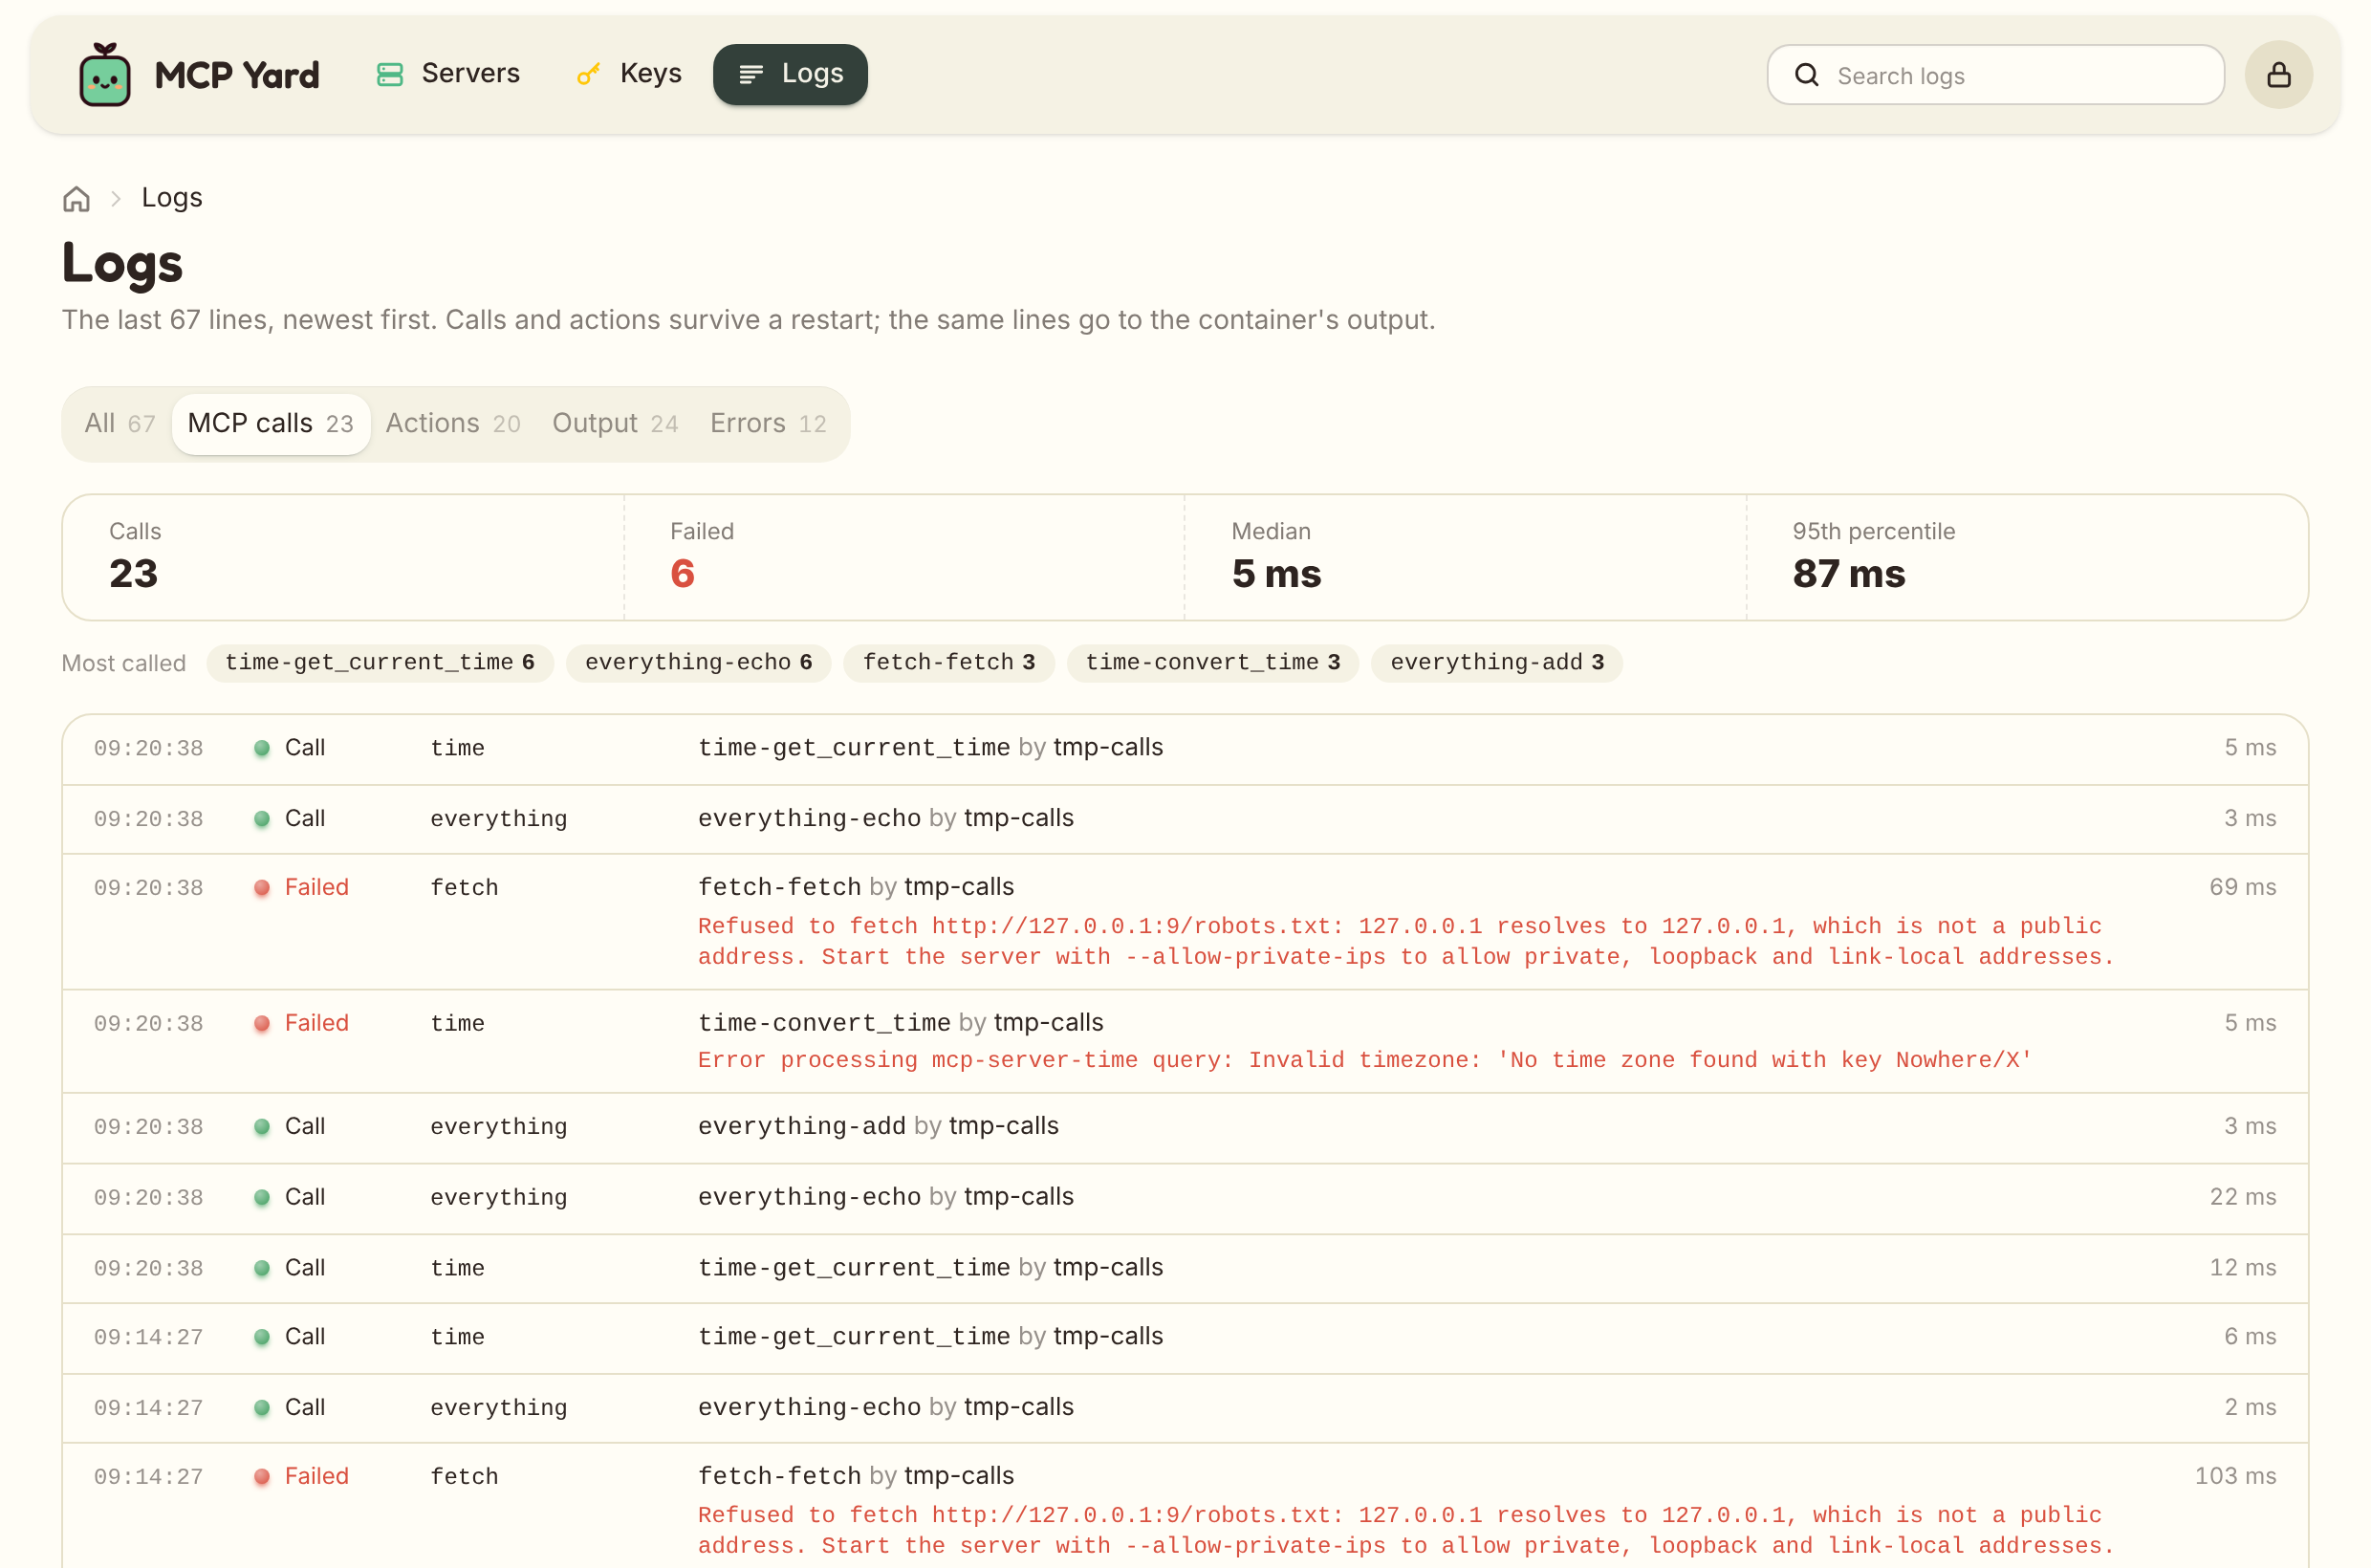The image size is (2371, 1568).
Task: Click green status dot of 22 ms row
Action: 262,1198
